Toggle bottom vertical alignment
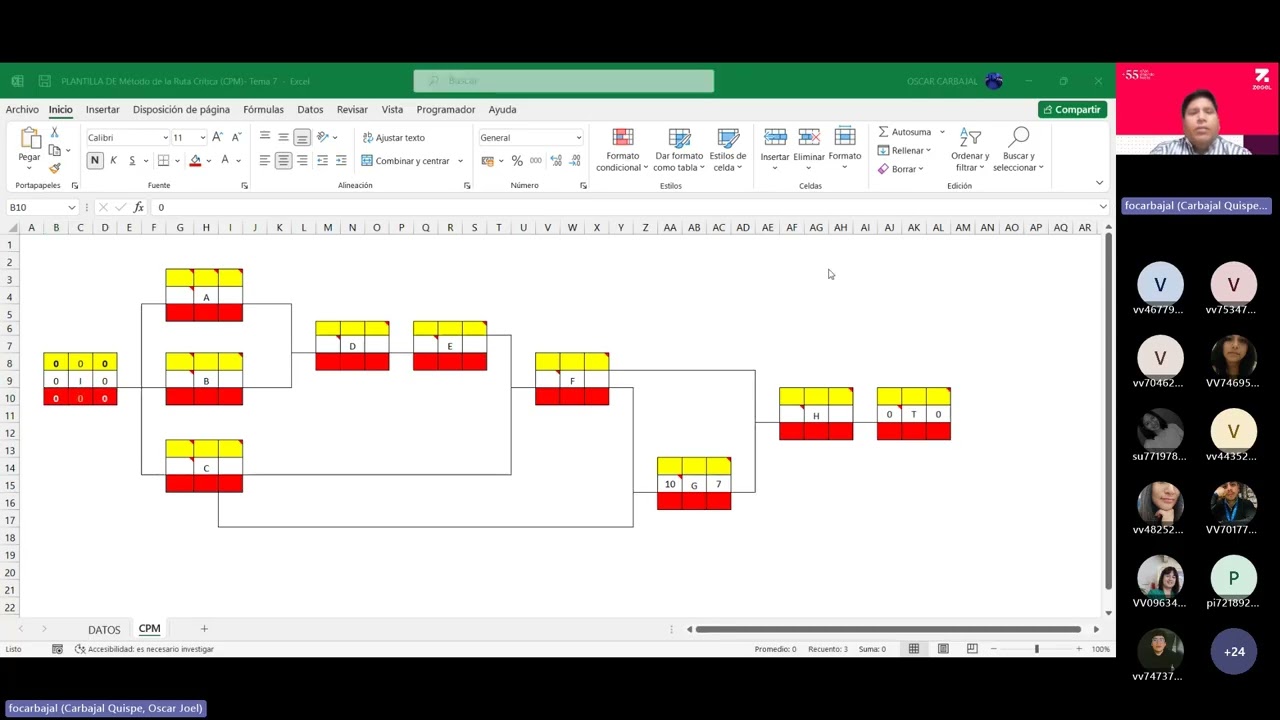This screenshot has width=1280, height=720. [302, 137]
